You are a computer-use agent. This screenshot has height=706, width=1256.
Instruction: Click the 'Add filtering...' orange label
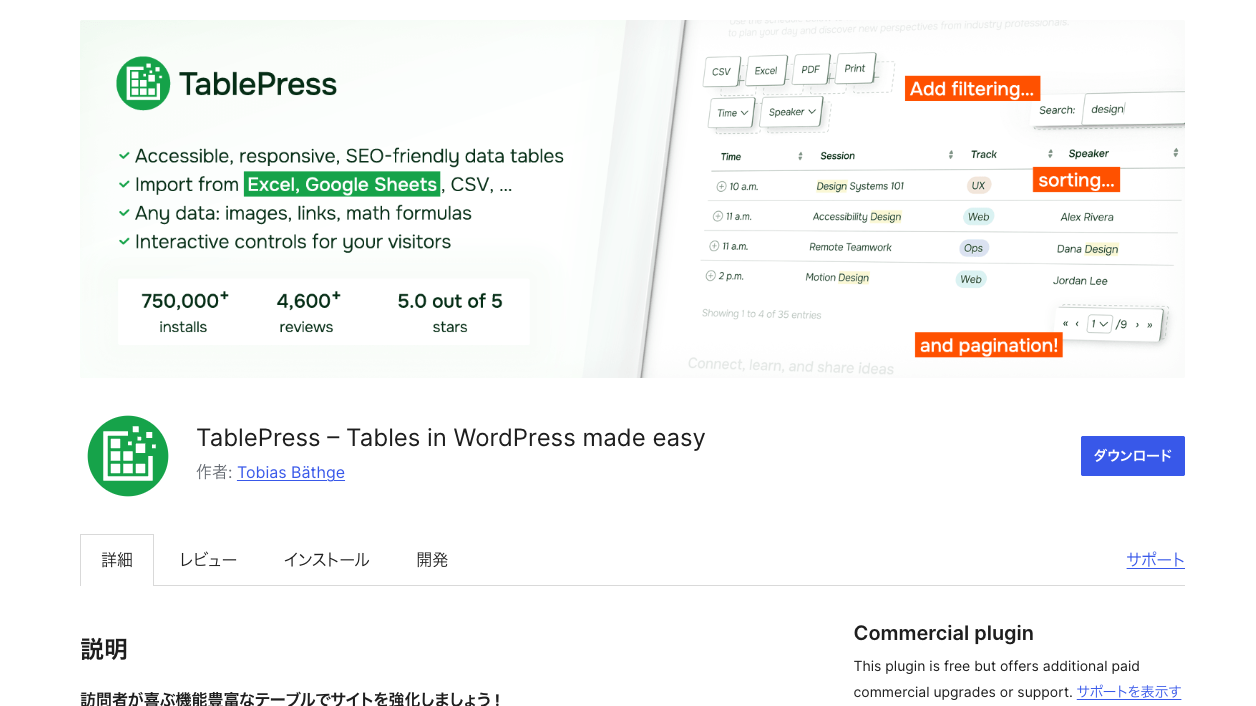coord(972,89)
